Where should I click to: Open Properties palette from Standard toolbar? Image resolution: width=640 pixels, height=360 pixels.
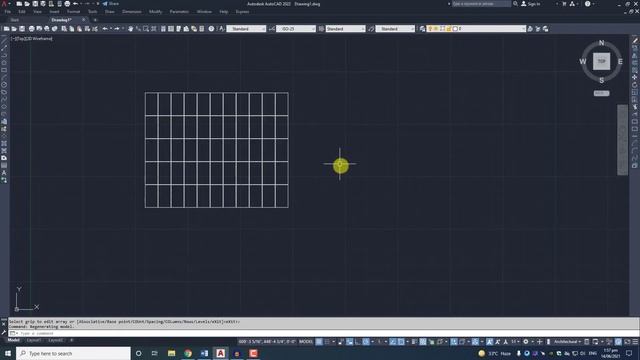pos(163,29)
